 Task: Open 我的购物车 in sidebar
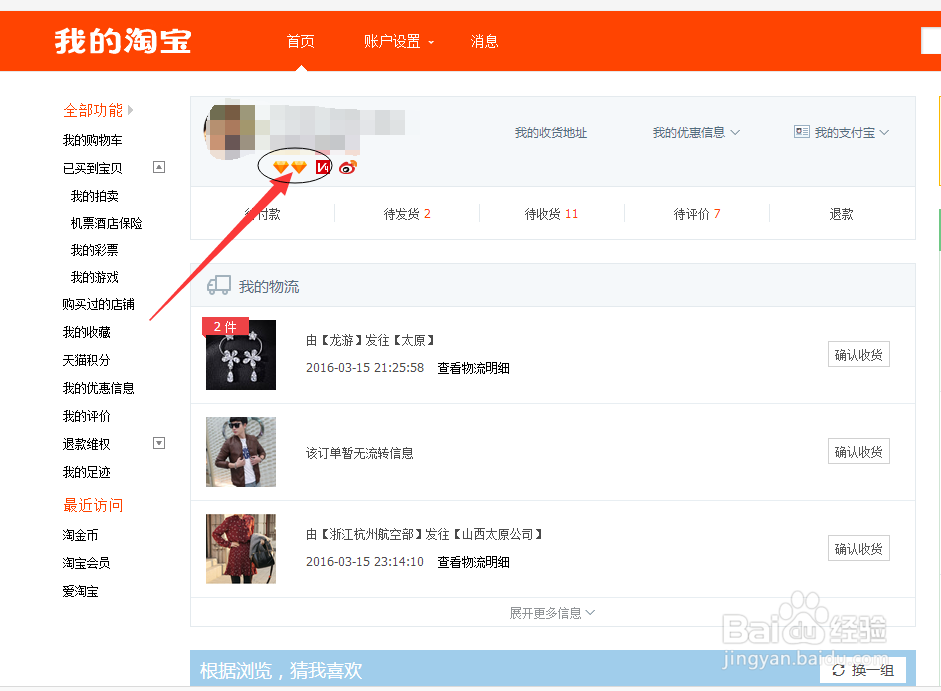tap(92, 140)
